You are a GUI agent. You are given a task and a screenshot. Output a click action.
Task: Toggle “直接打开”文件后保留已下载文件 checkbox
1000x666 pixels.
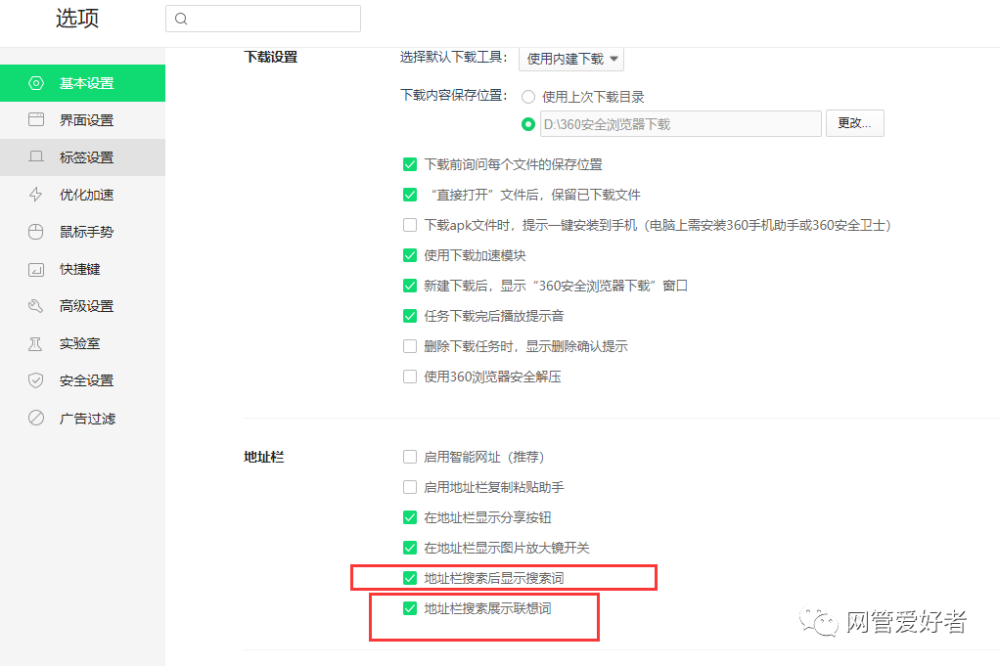(410, 195)
